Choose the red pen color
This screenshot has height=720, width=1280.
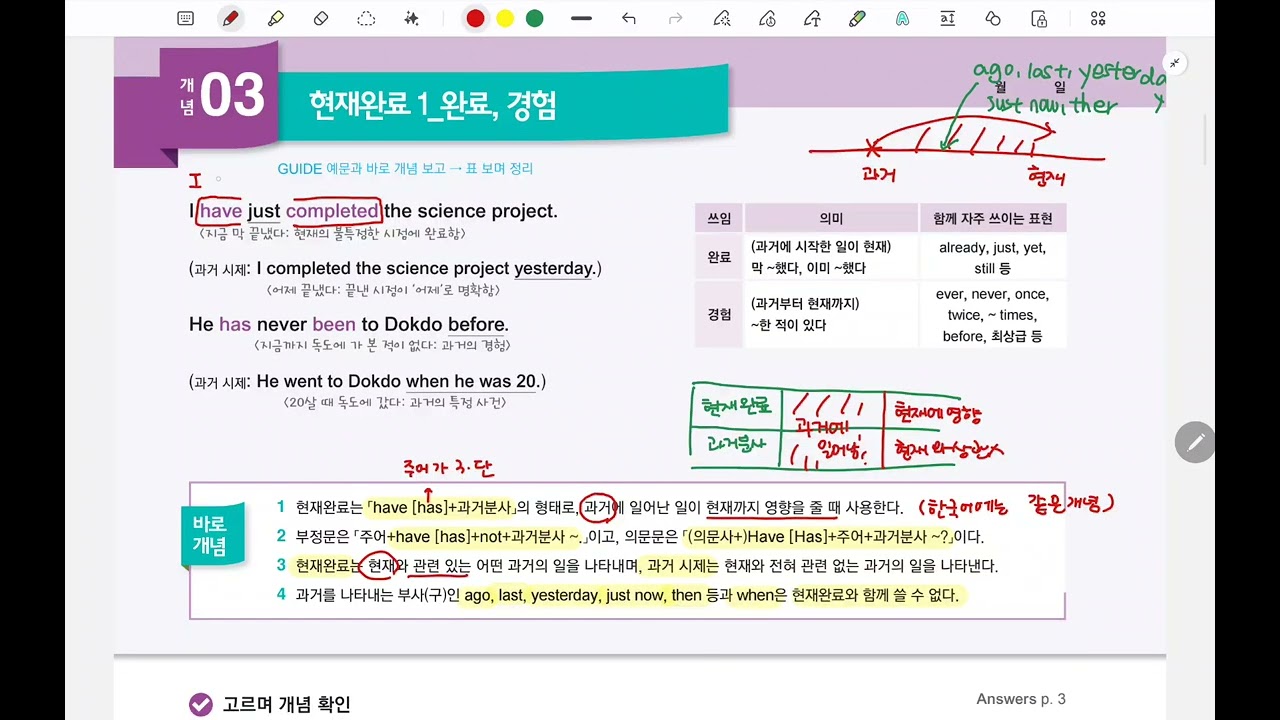[475, 18]
